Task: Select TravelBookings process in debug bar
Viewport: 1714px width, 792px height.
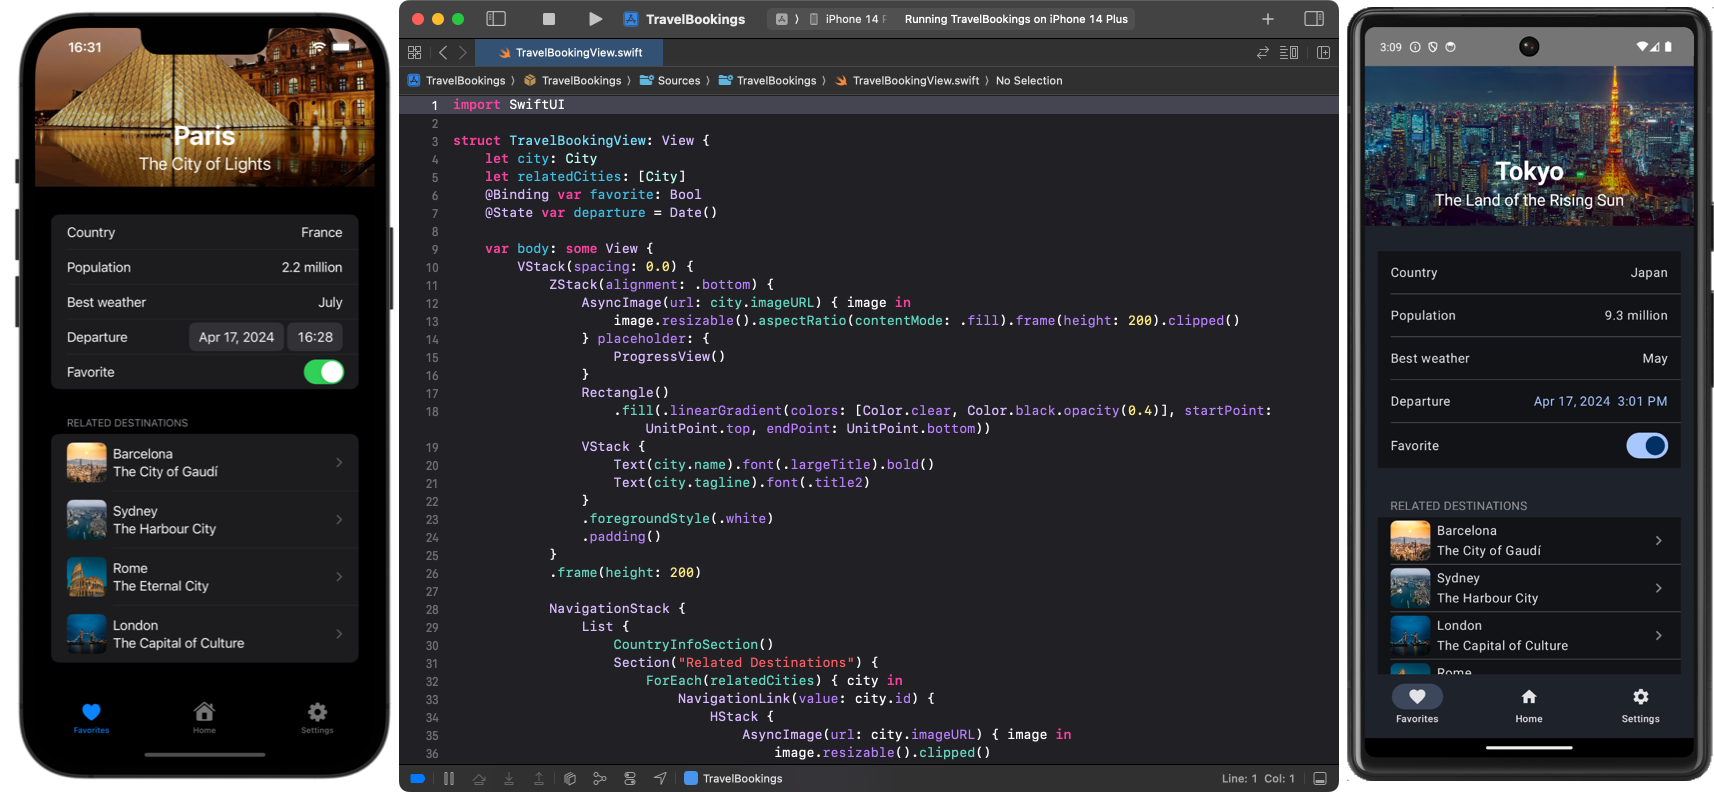Action: [733, 778]
